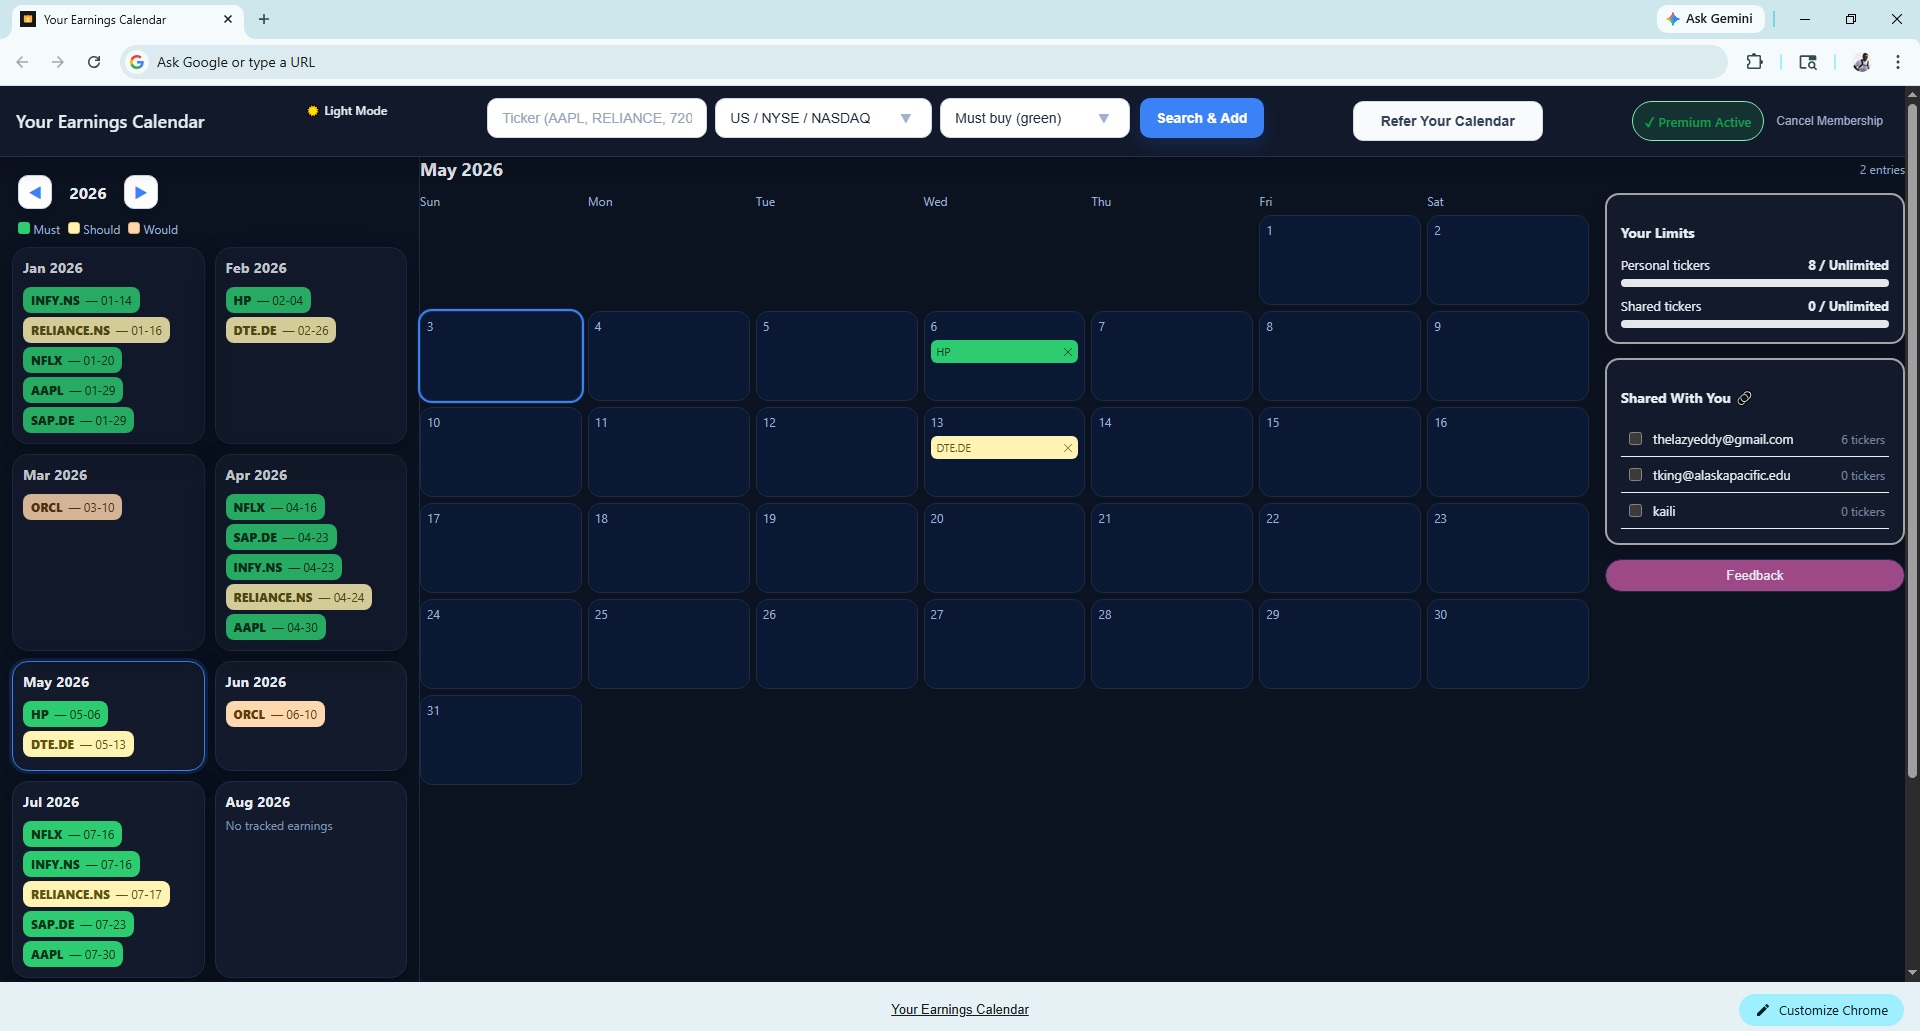Open the Feedback button
Viewport: 1920px width, 1031px height.
coord(1754,575)
